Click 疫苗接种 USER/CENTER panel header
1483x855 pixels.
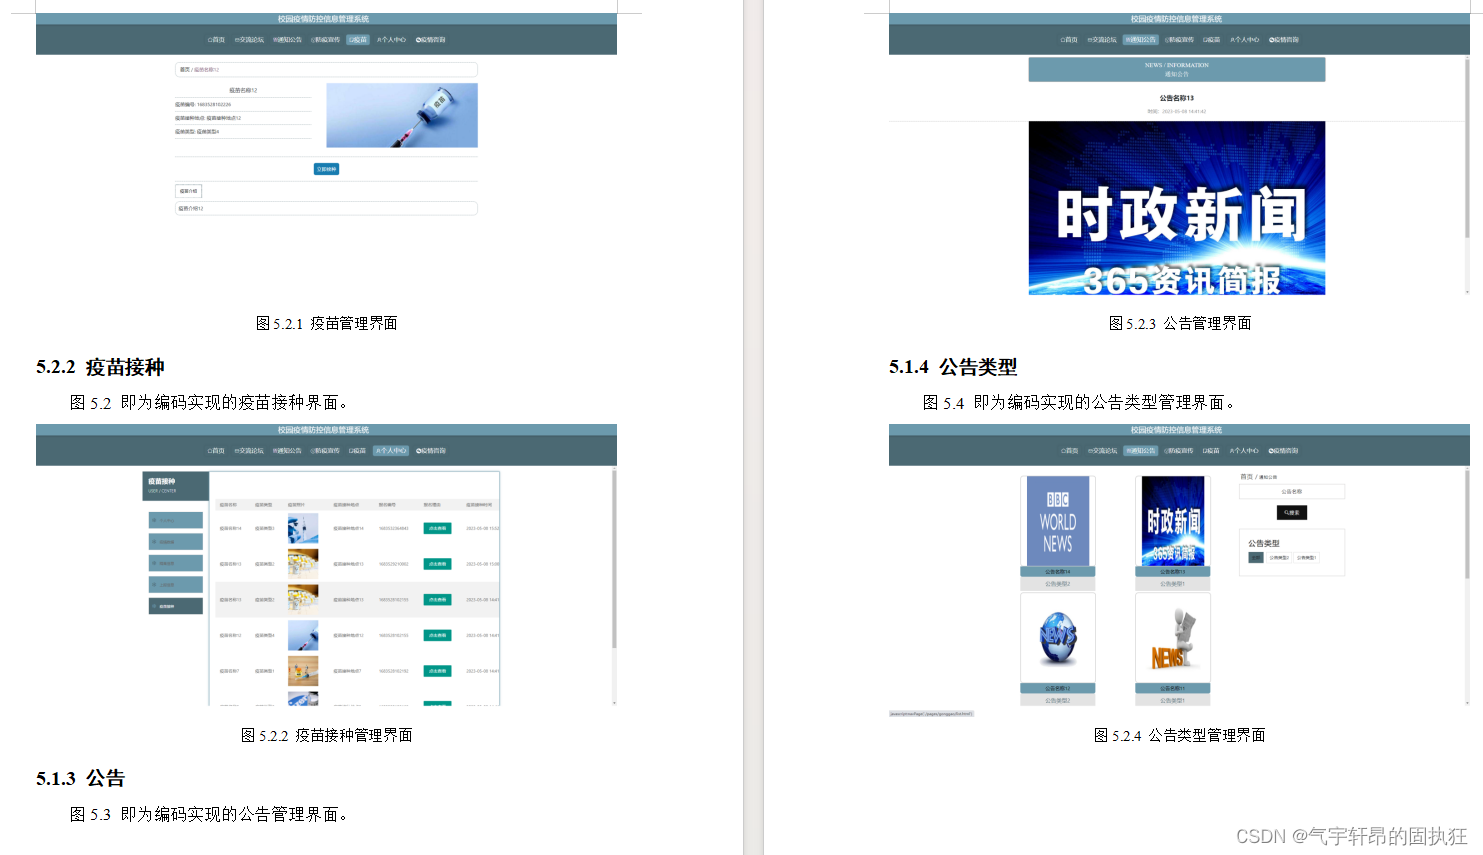click(177, 486)
